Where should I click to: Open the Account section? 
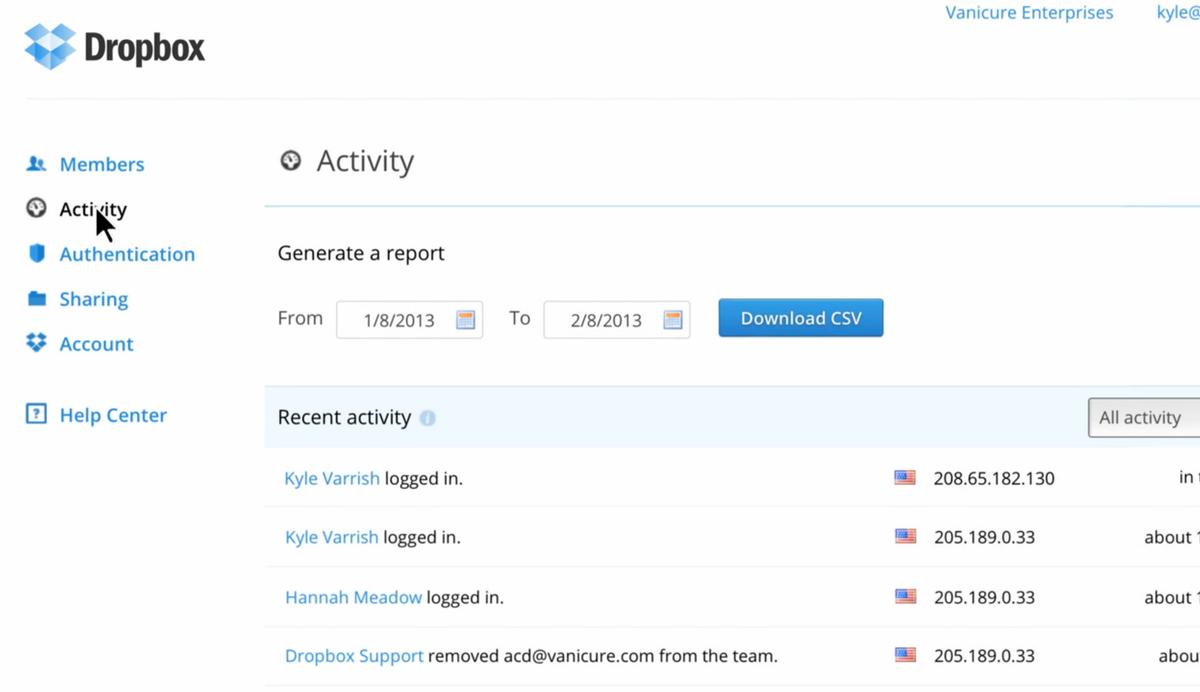click(x=96, y=344)
